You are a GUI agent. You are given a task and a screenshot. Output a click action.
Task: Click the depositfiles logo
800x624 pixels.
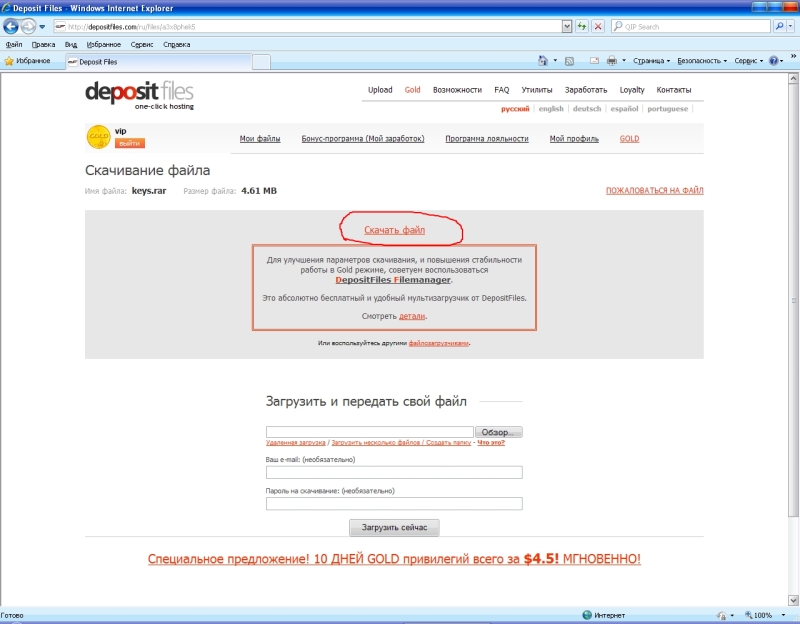[x=139, y=94]
